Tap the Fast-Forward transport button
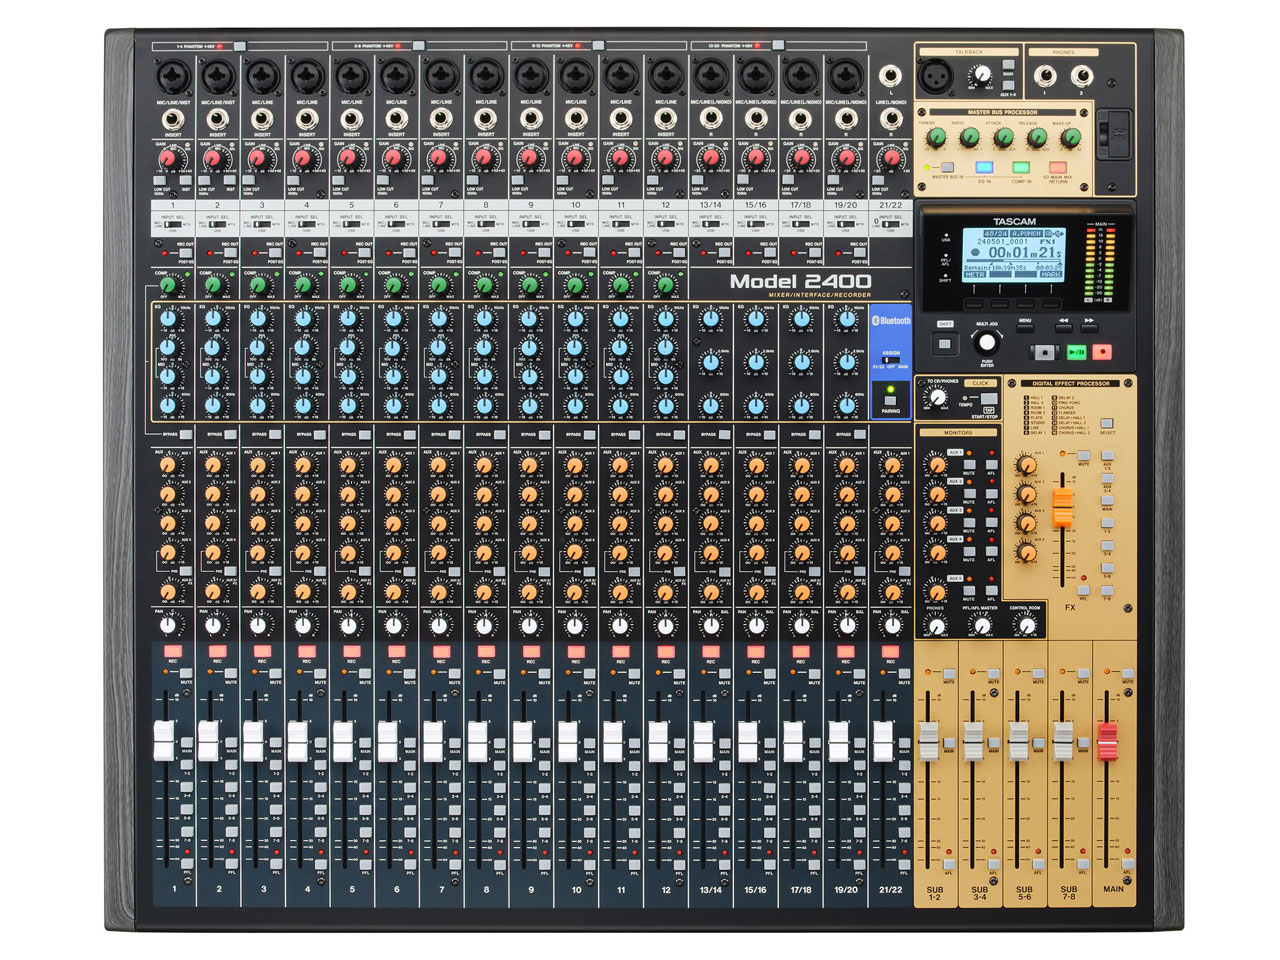The height and width of the screenshot is (960, 1280). point(1088,327)
